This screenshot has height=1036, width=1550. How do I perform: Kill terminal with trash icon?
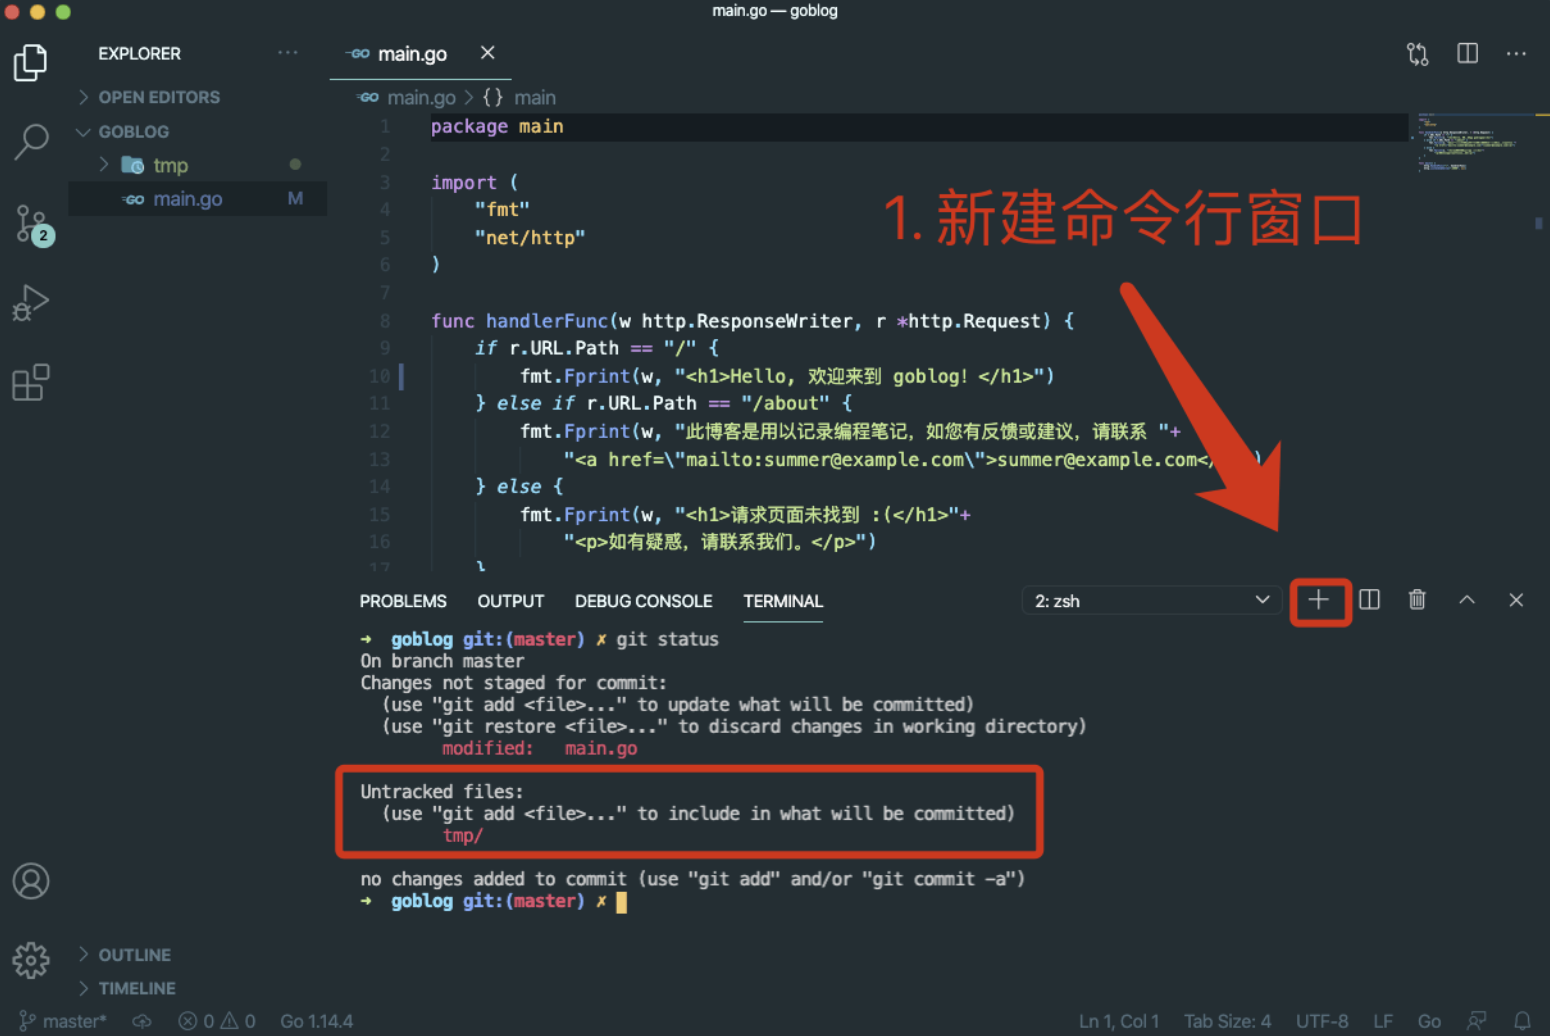(1417, 600)
